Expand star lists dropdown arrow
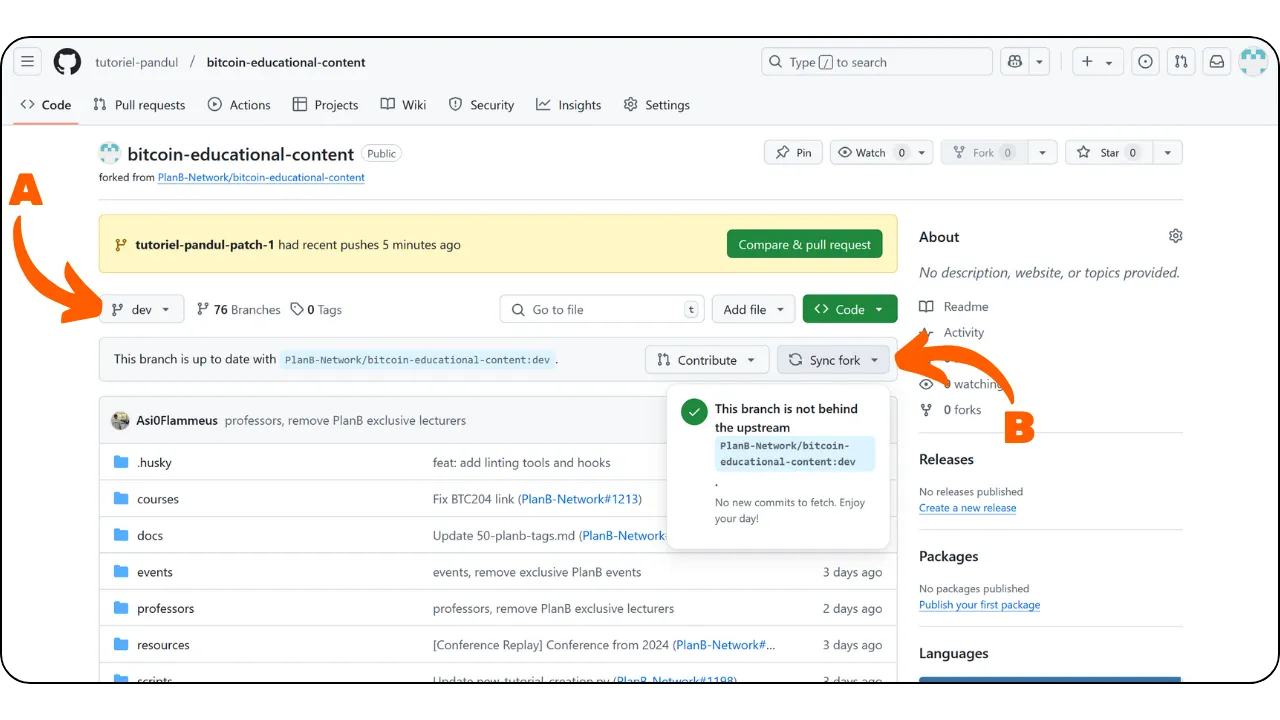The height and width of the screenshot is (720, 1280). point(1168,153)
